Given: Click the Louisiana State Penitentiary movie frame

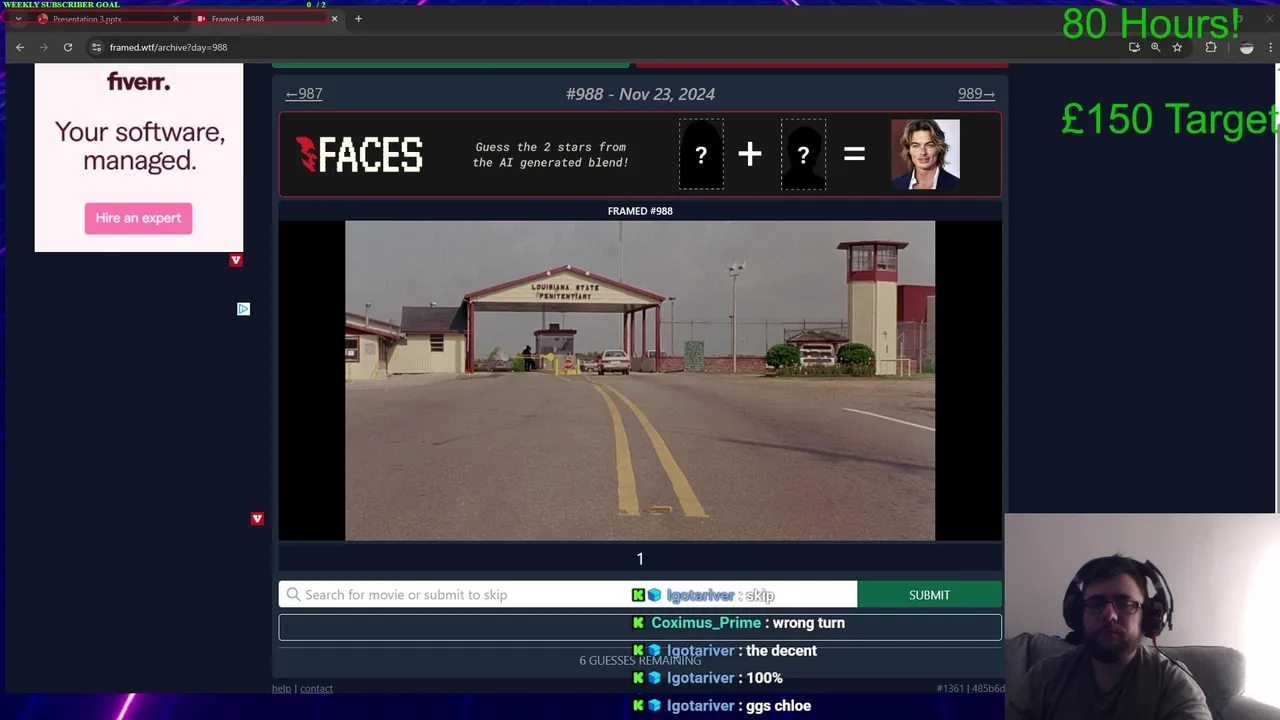Looking at the screenshot, I should (640, 381).
